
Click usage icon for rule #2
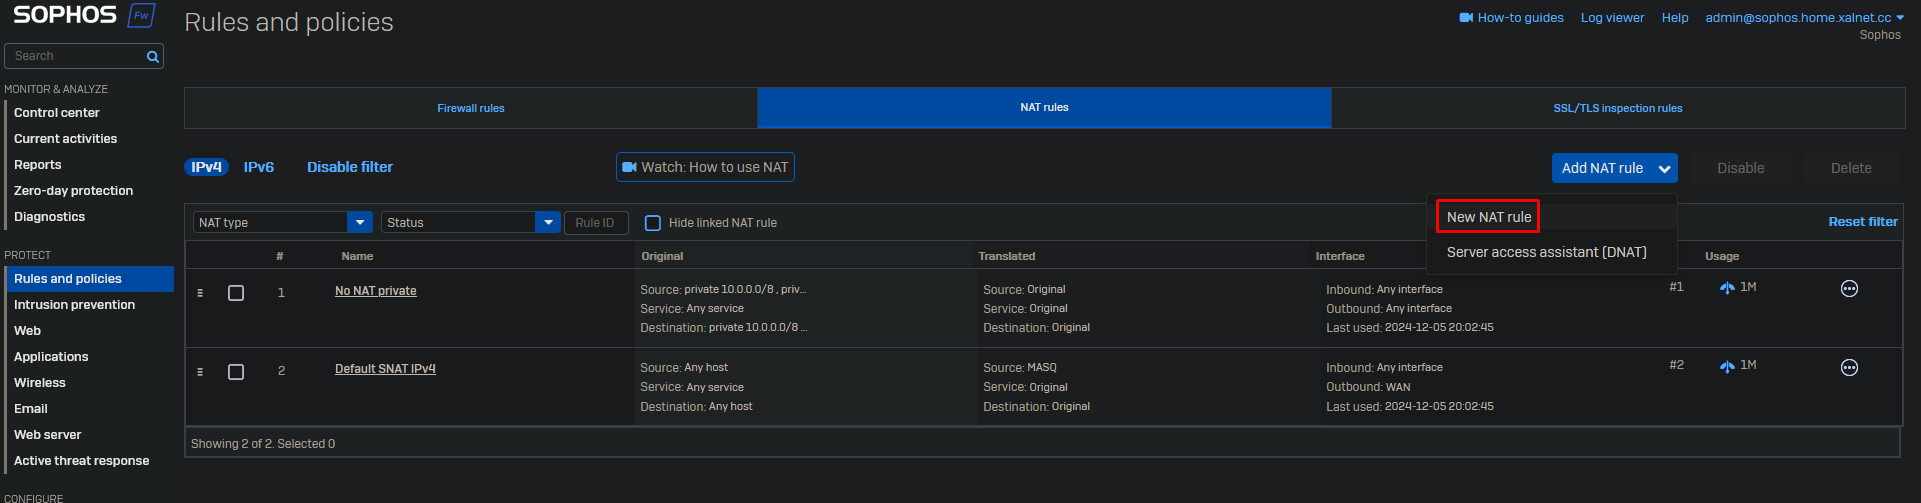(x=1727, y=366)
